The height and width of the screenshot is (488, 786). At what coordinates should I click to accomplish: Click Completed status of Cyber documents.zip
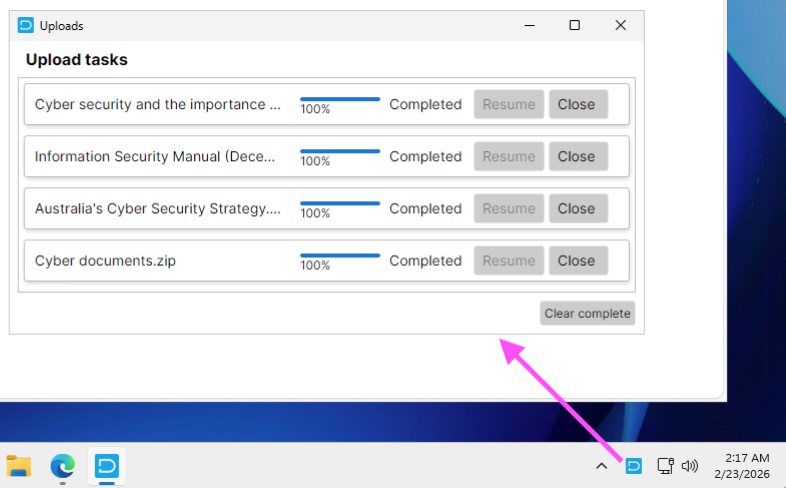[x=426, y=261]
